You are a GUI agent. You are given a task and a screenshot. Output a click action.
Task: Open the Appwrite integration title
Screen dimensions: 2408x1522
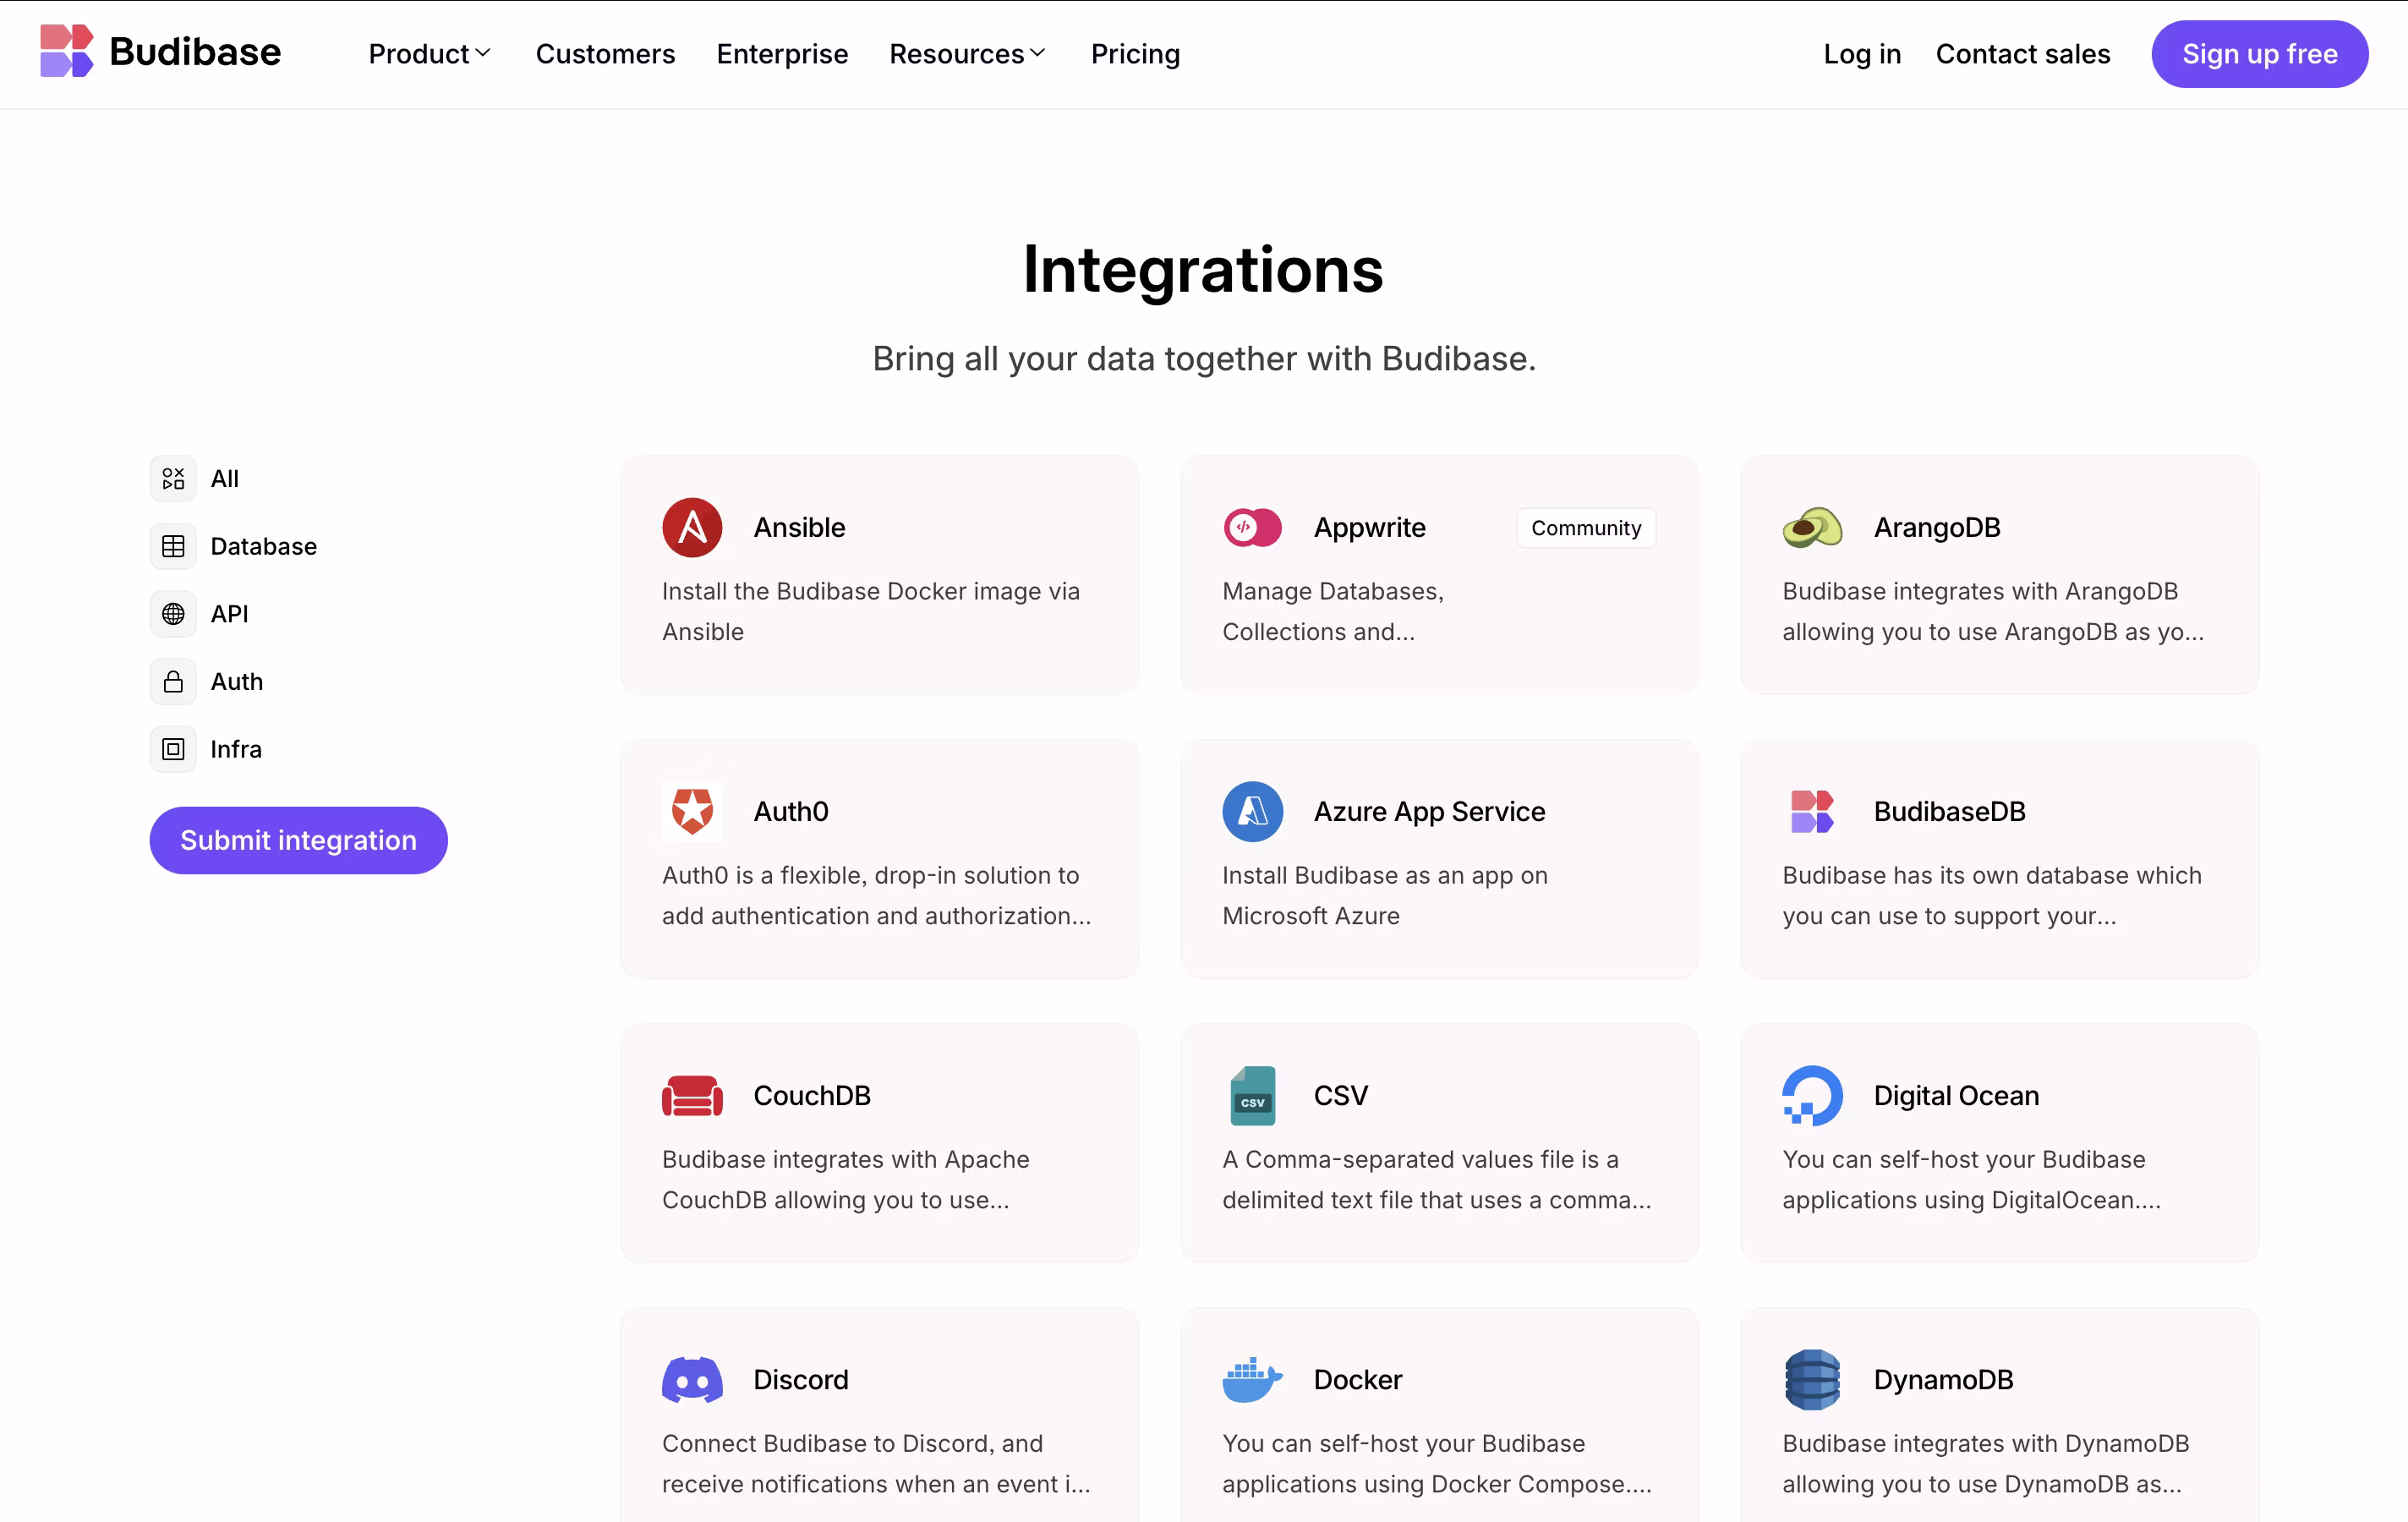pos(1369,527)
